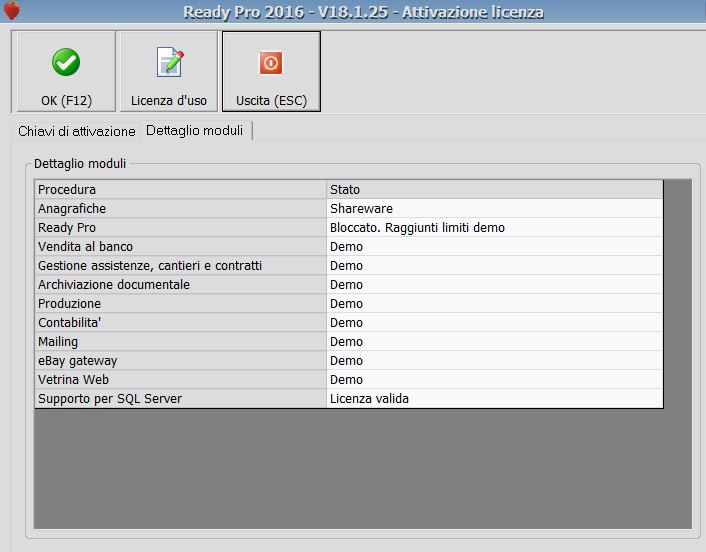The image size is (706, 552).
Task: Click the Shareware status cell
Action: tap(495, 208)
